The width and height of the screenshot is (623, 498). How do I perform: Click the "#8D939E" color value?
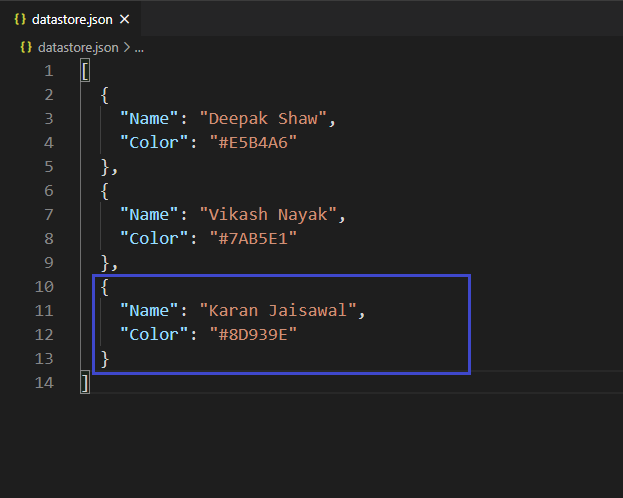253,335
